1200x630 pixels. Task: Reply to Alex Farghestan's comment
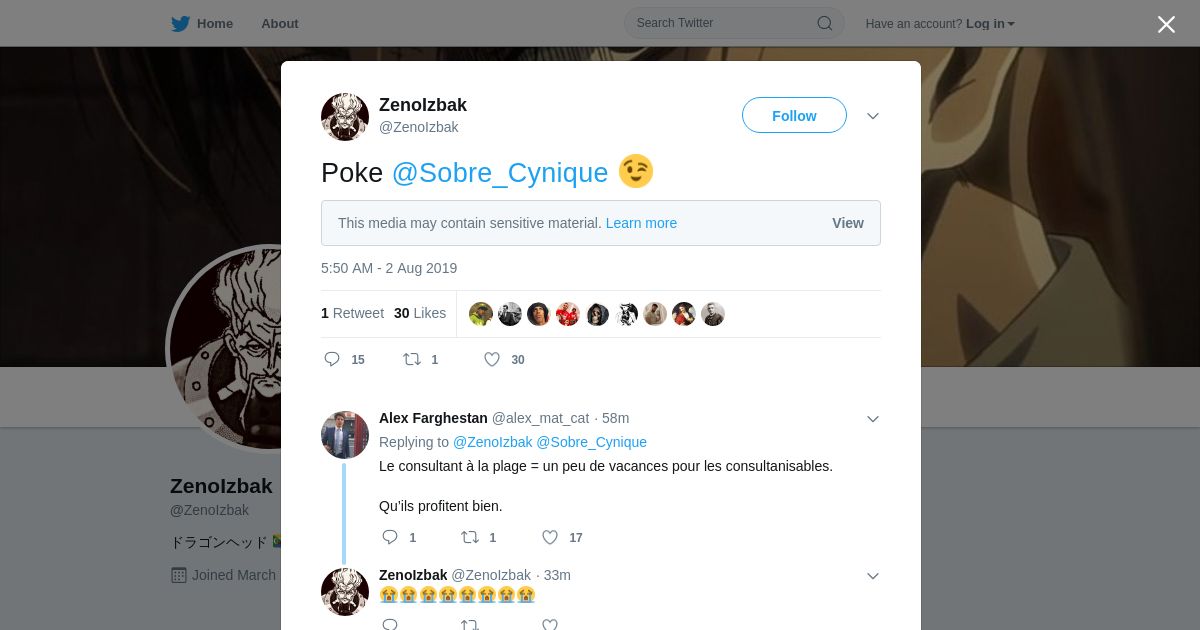tap(390, 537)
